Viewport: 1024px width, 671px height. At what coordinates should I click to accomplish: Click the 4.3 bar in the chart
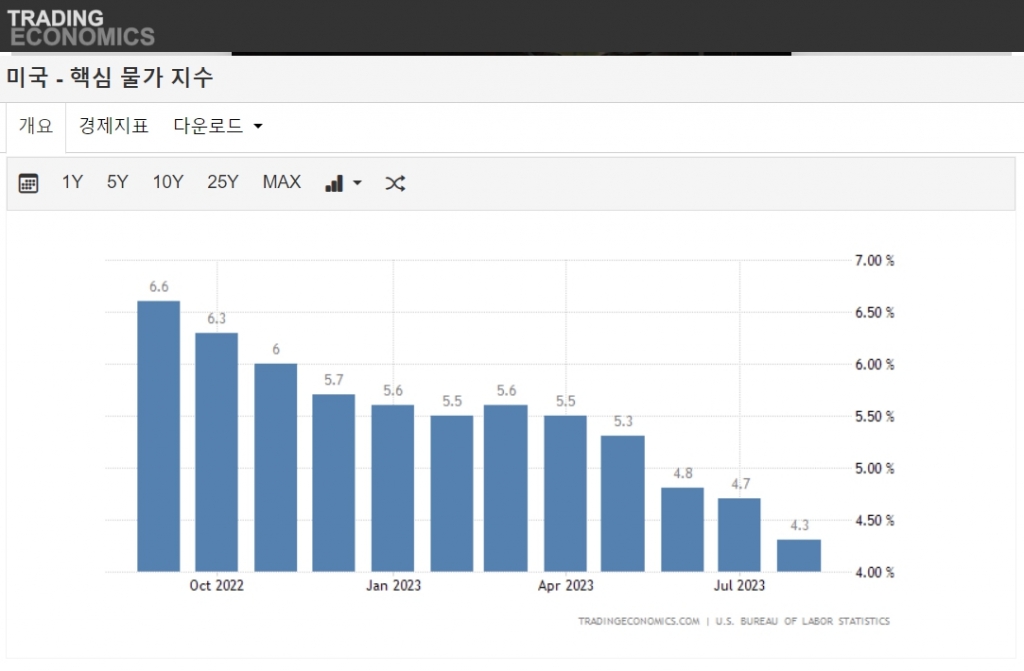click(x=799, y=555)
